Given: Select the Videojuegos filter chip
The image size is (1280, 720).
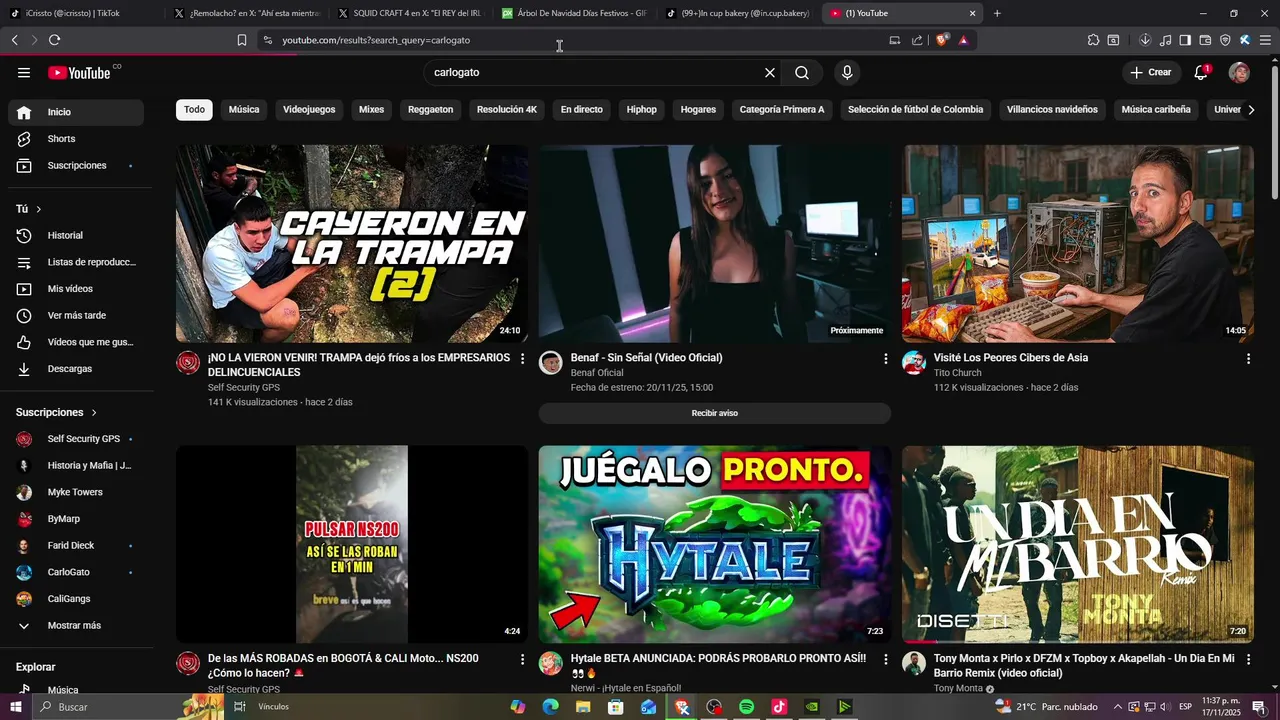Looking at the screenshot, I should 309,110.
